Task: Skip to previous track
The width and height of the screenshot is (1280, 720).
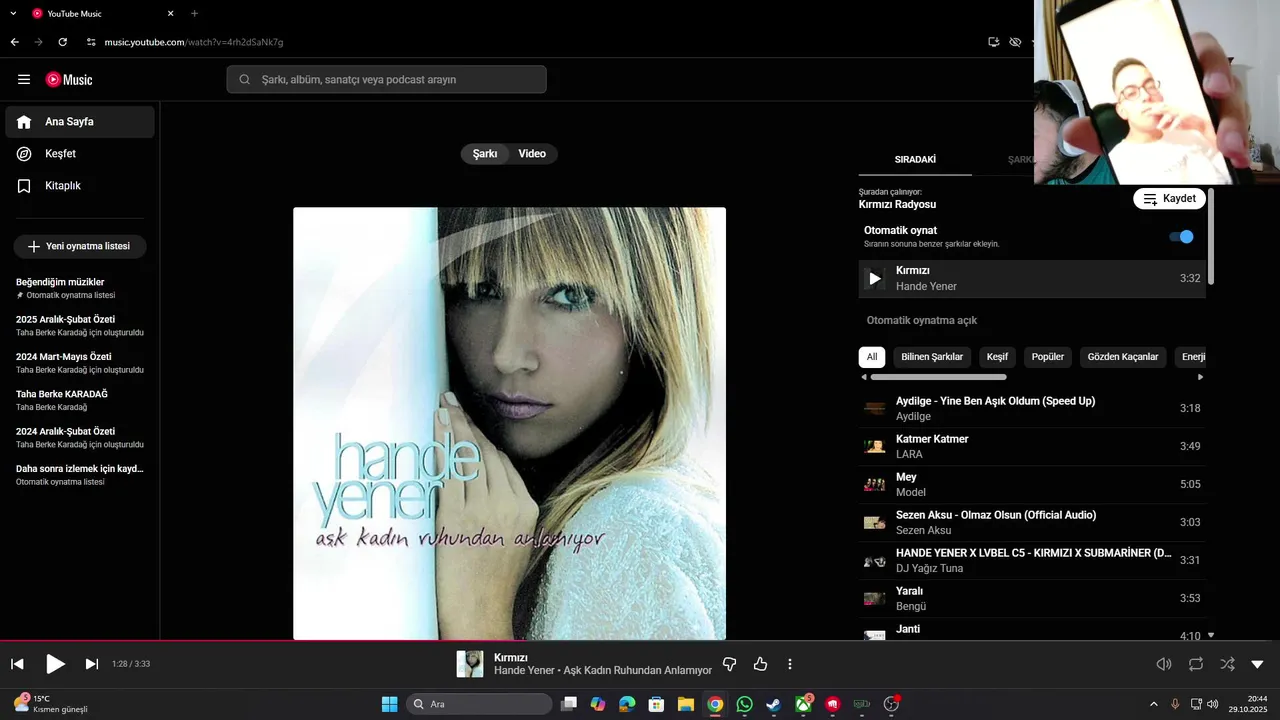Action: click(x=17, y=664)
